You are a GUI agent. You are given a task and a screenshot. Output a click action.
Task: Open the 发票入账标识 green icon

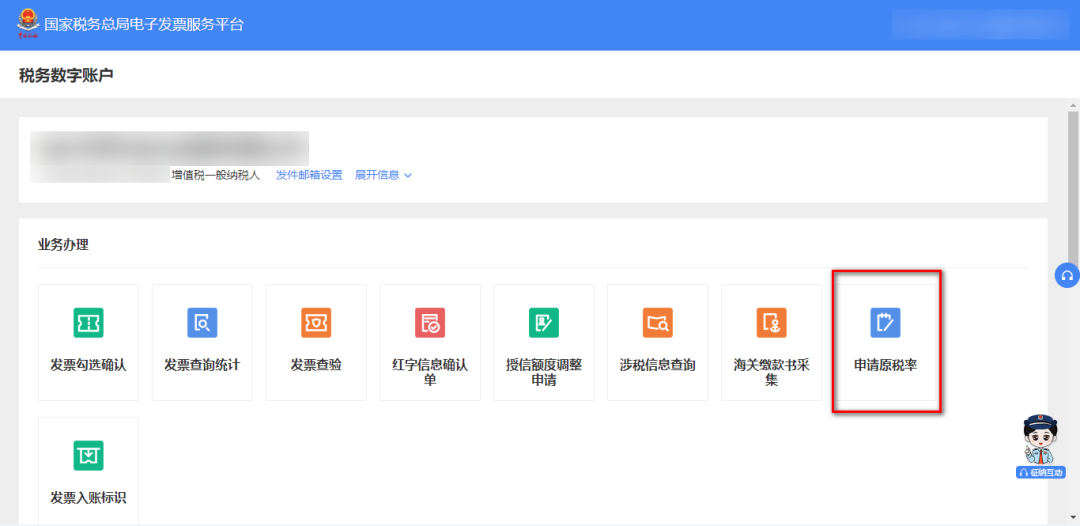coord(88,455)
